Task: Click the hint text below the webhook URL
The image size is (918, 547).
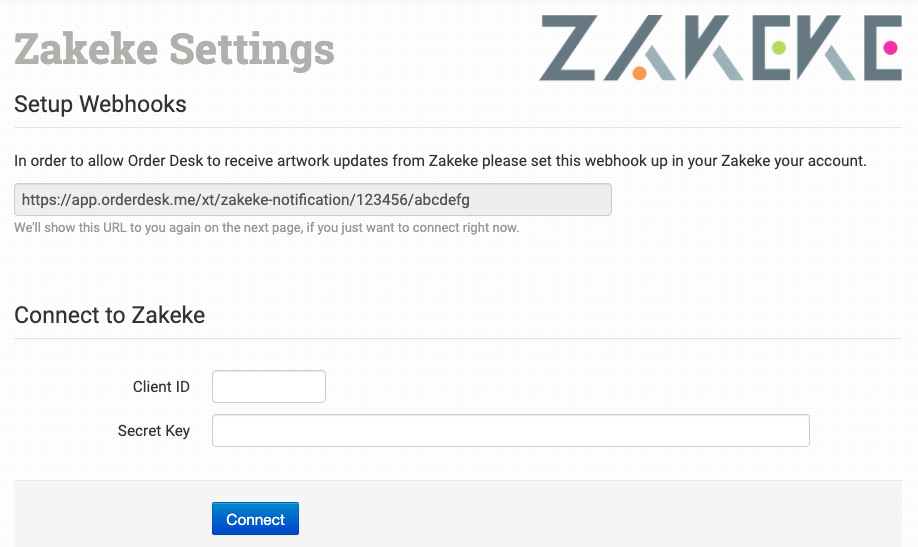Action: (x=266, y=228)
